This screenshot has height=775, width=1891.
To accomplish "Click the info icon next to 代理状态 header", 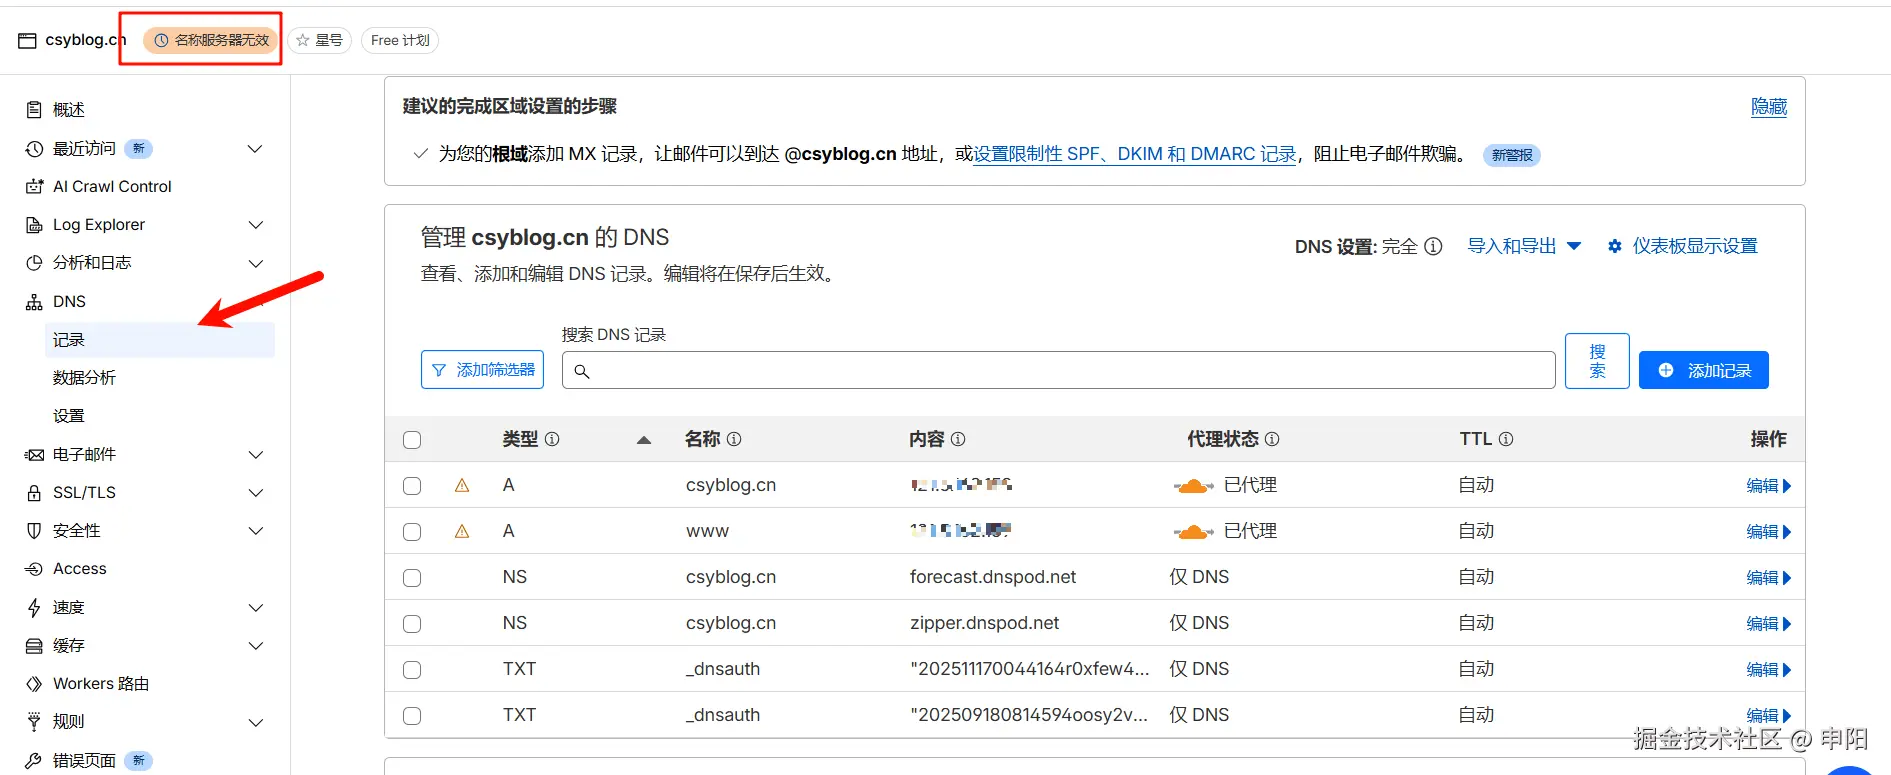I will pos(1272,439).
